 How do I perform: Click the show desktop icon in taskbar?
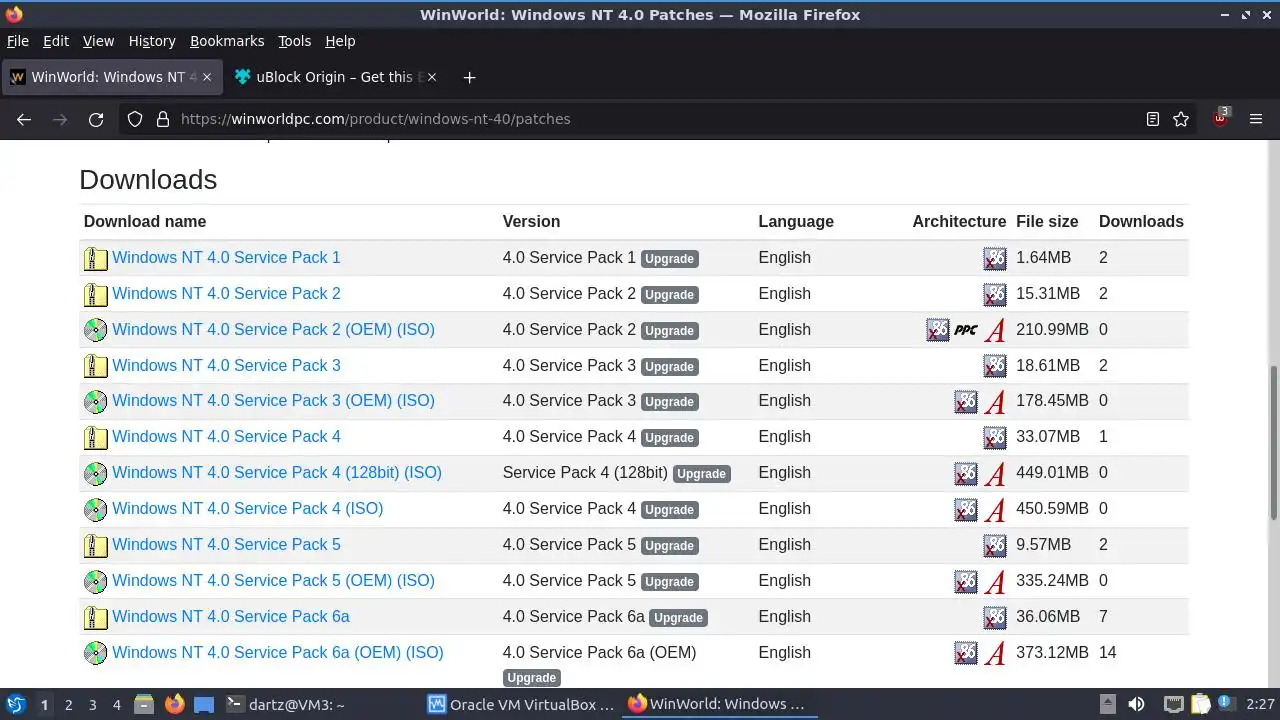[x=204, y=705]
